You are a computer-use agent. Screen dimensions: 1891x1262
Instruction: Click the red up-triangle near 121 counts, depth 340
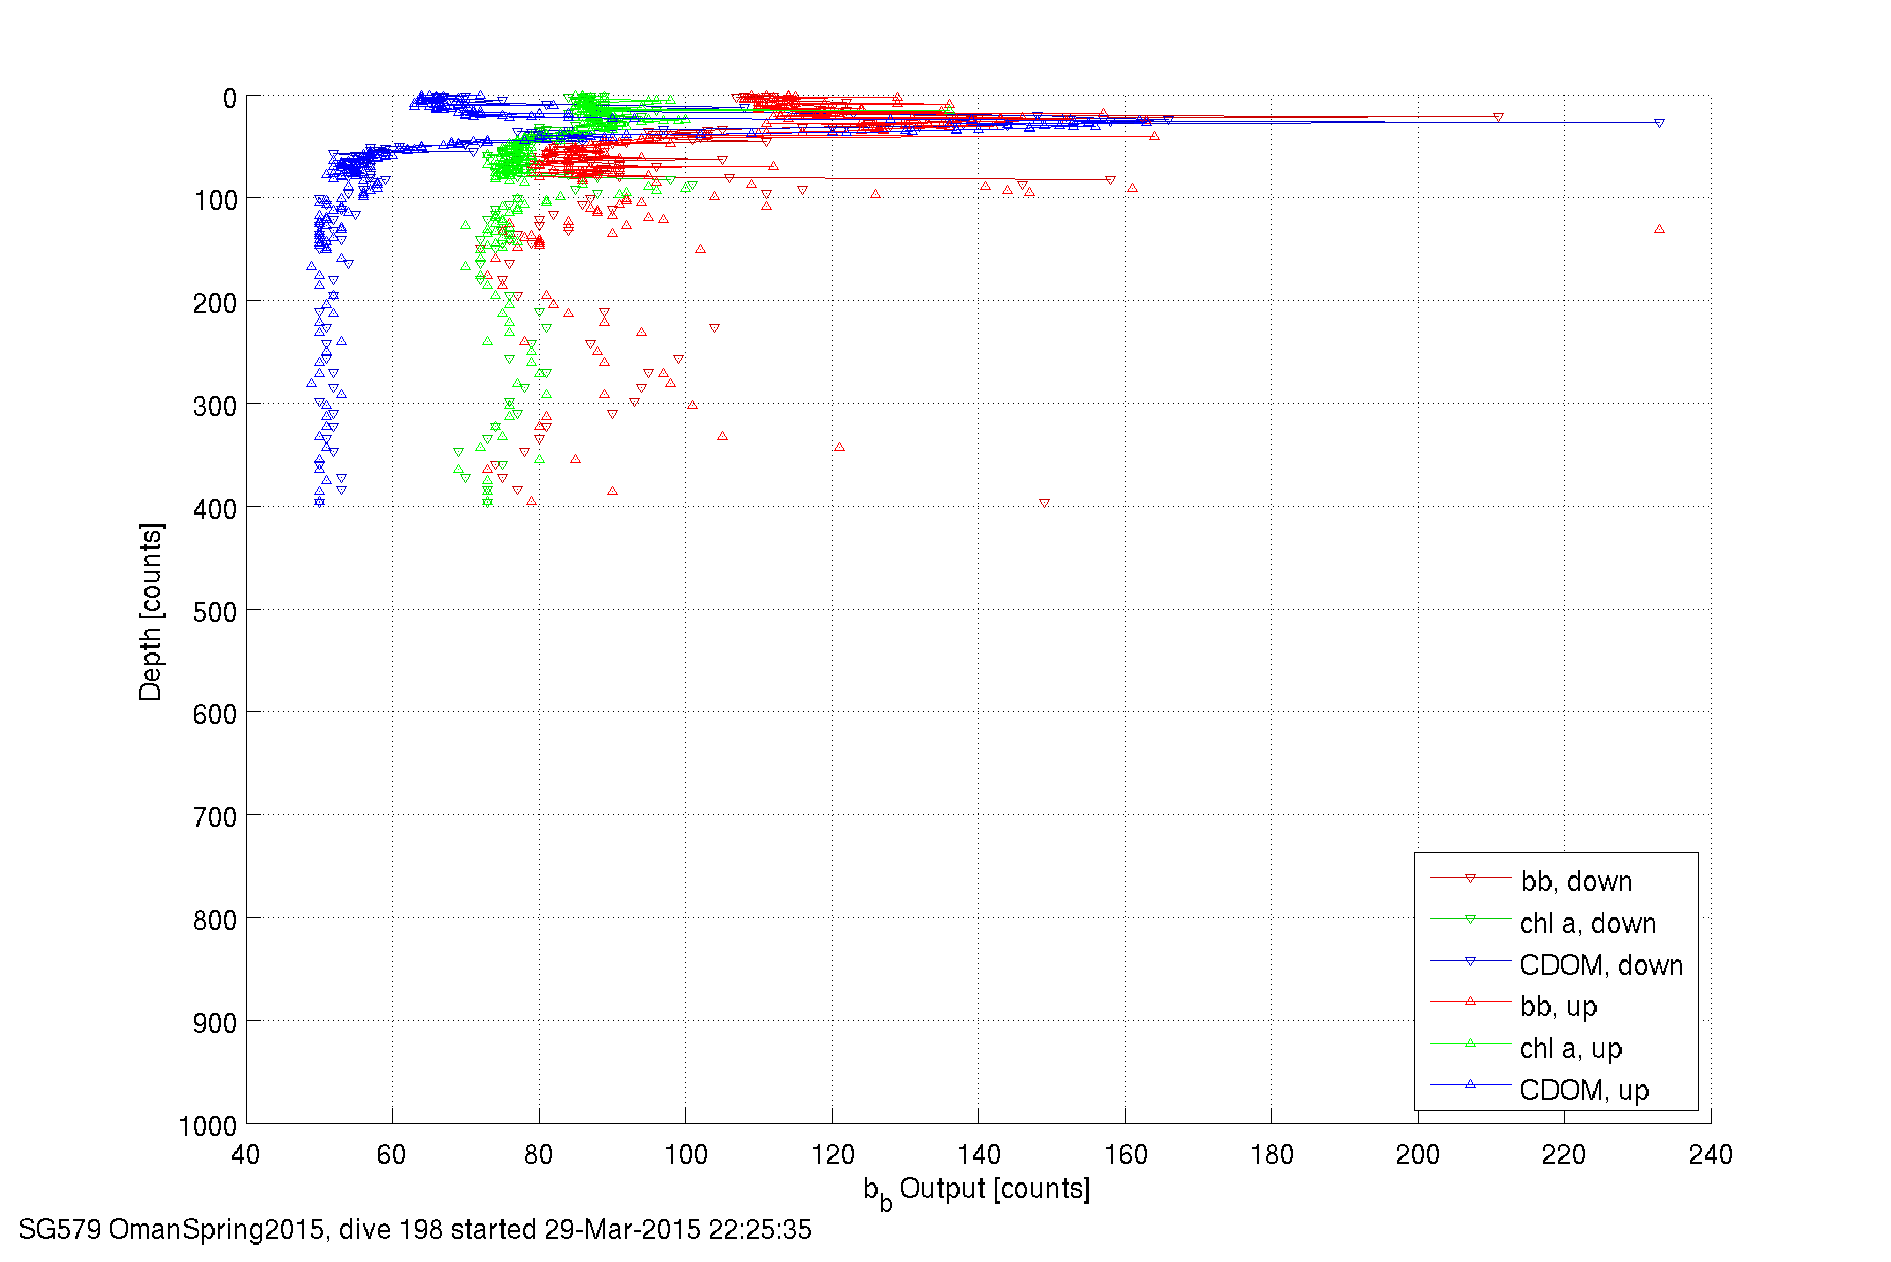pyautogui.click(x=839, y=447)
